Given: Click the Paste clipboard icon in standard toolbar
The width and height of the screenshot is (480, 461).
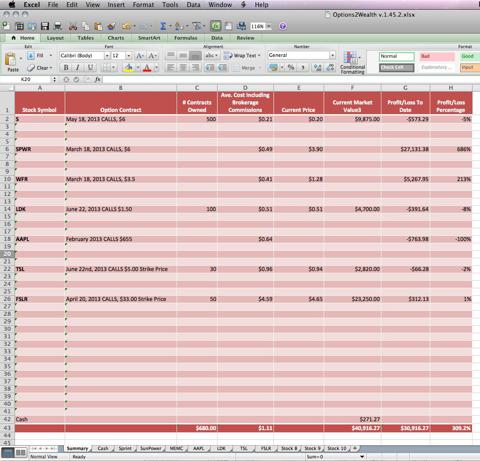Looking at the screenshot, I should point(98,26).
